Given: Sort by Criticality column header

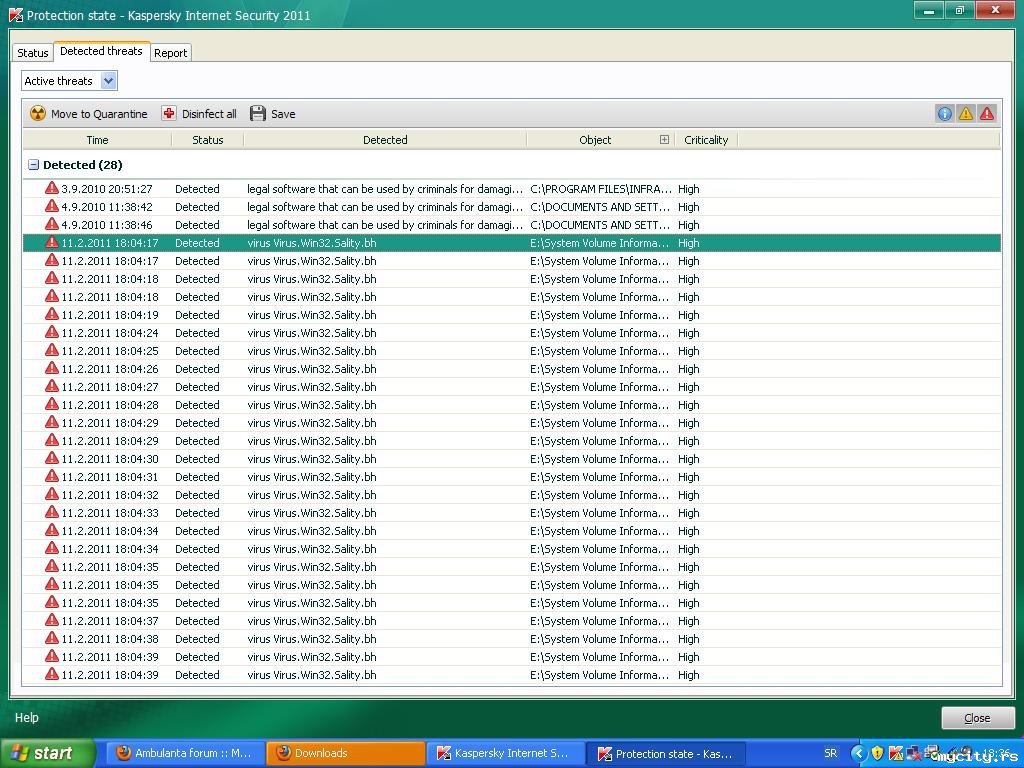Looking at the screenshot, I should (x=705, y=140).
